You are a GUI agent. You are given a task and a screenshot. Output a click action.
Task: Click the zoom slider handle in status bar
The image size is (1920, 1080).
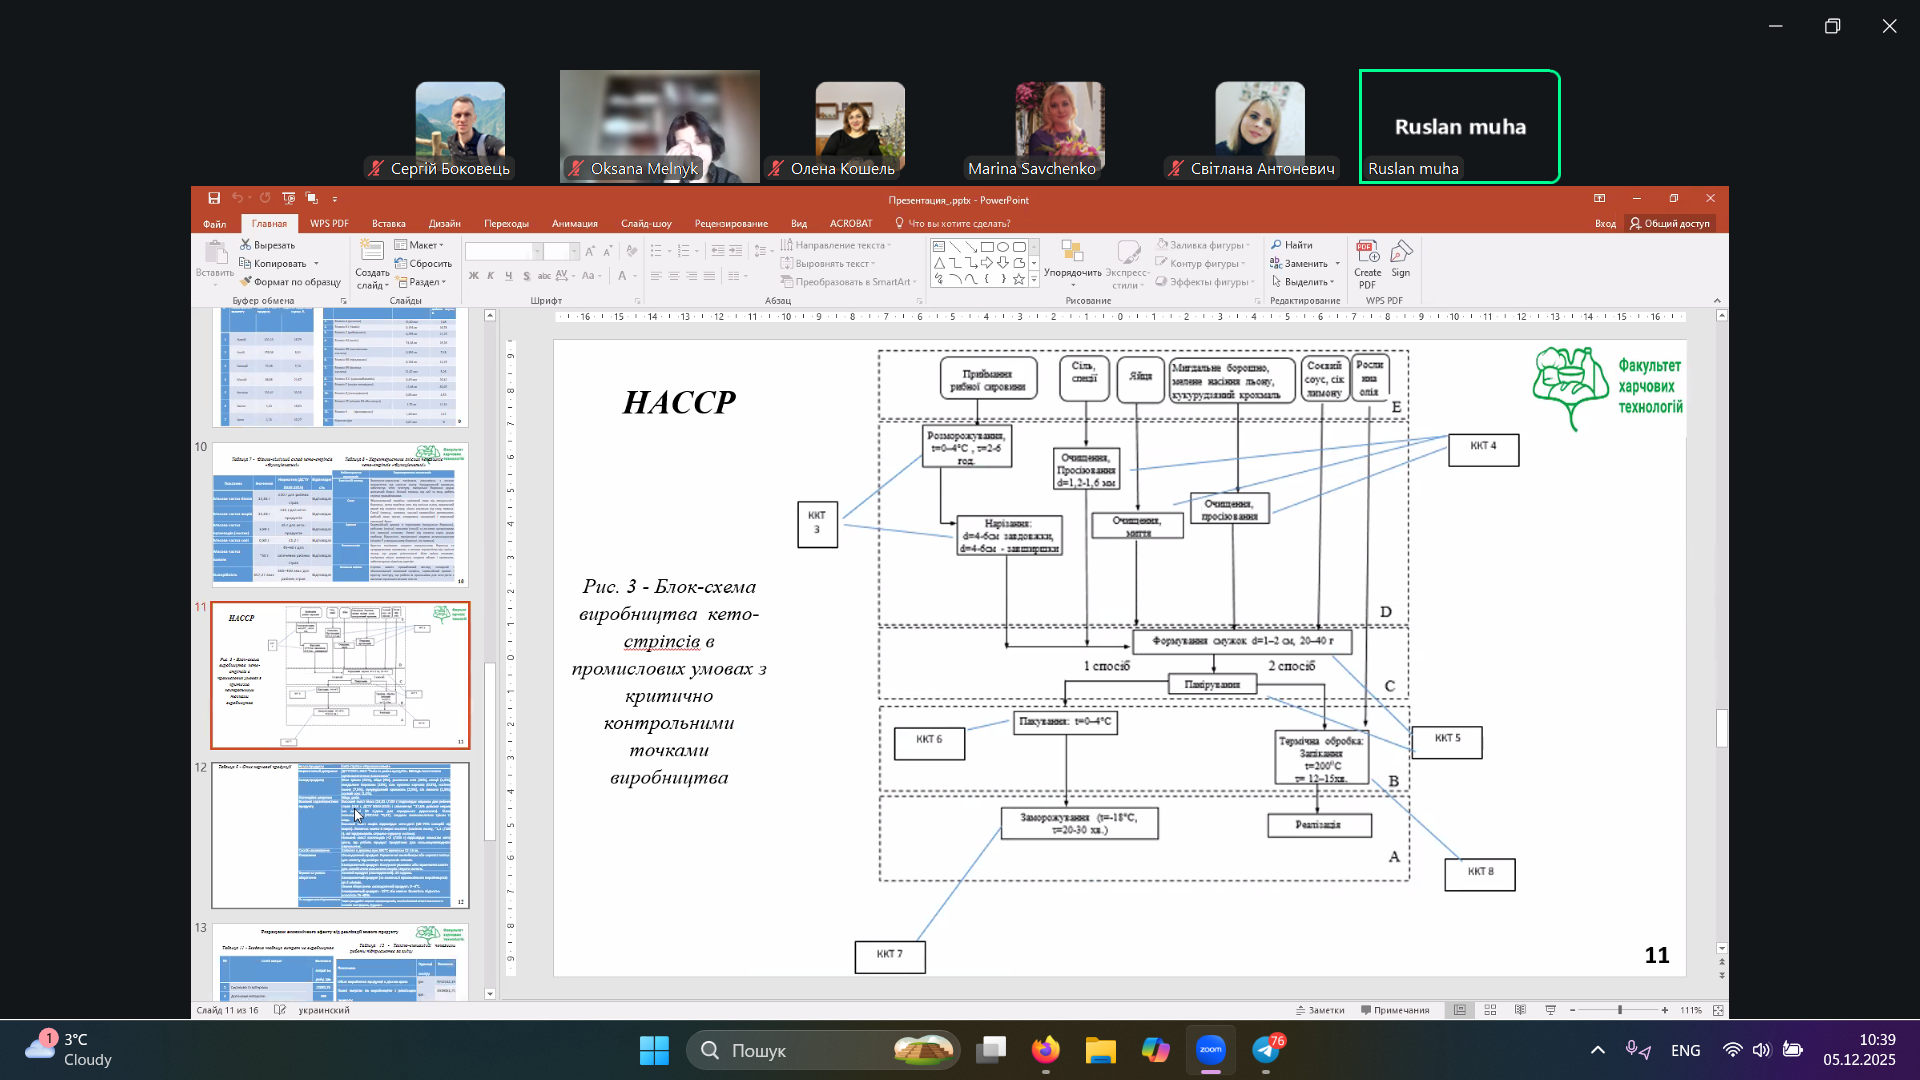point(1620,1010)
